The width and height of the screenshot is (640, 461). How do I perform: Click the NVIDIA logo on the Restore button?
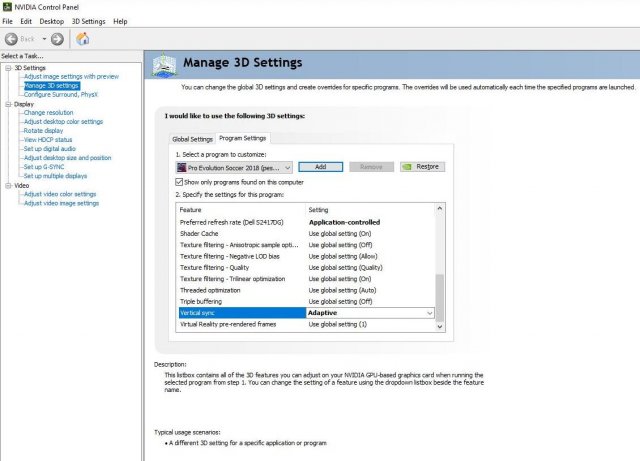pyautogui.click(x=407, y=167)
